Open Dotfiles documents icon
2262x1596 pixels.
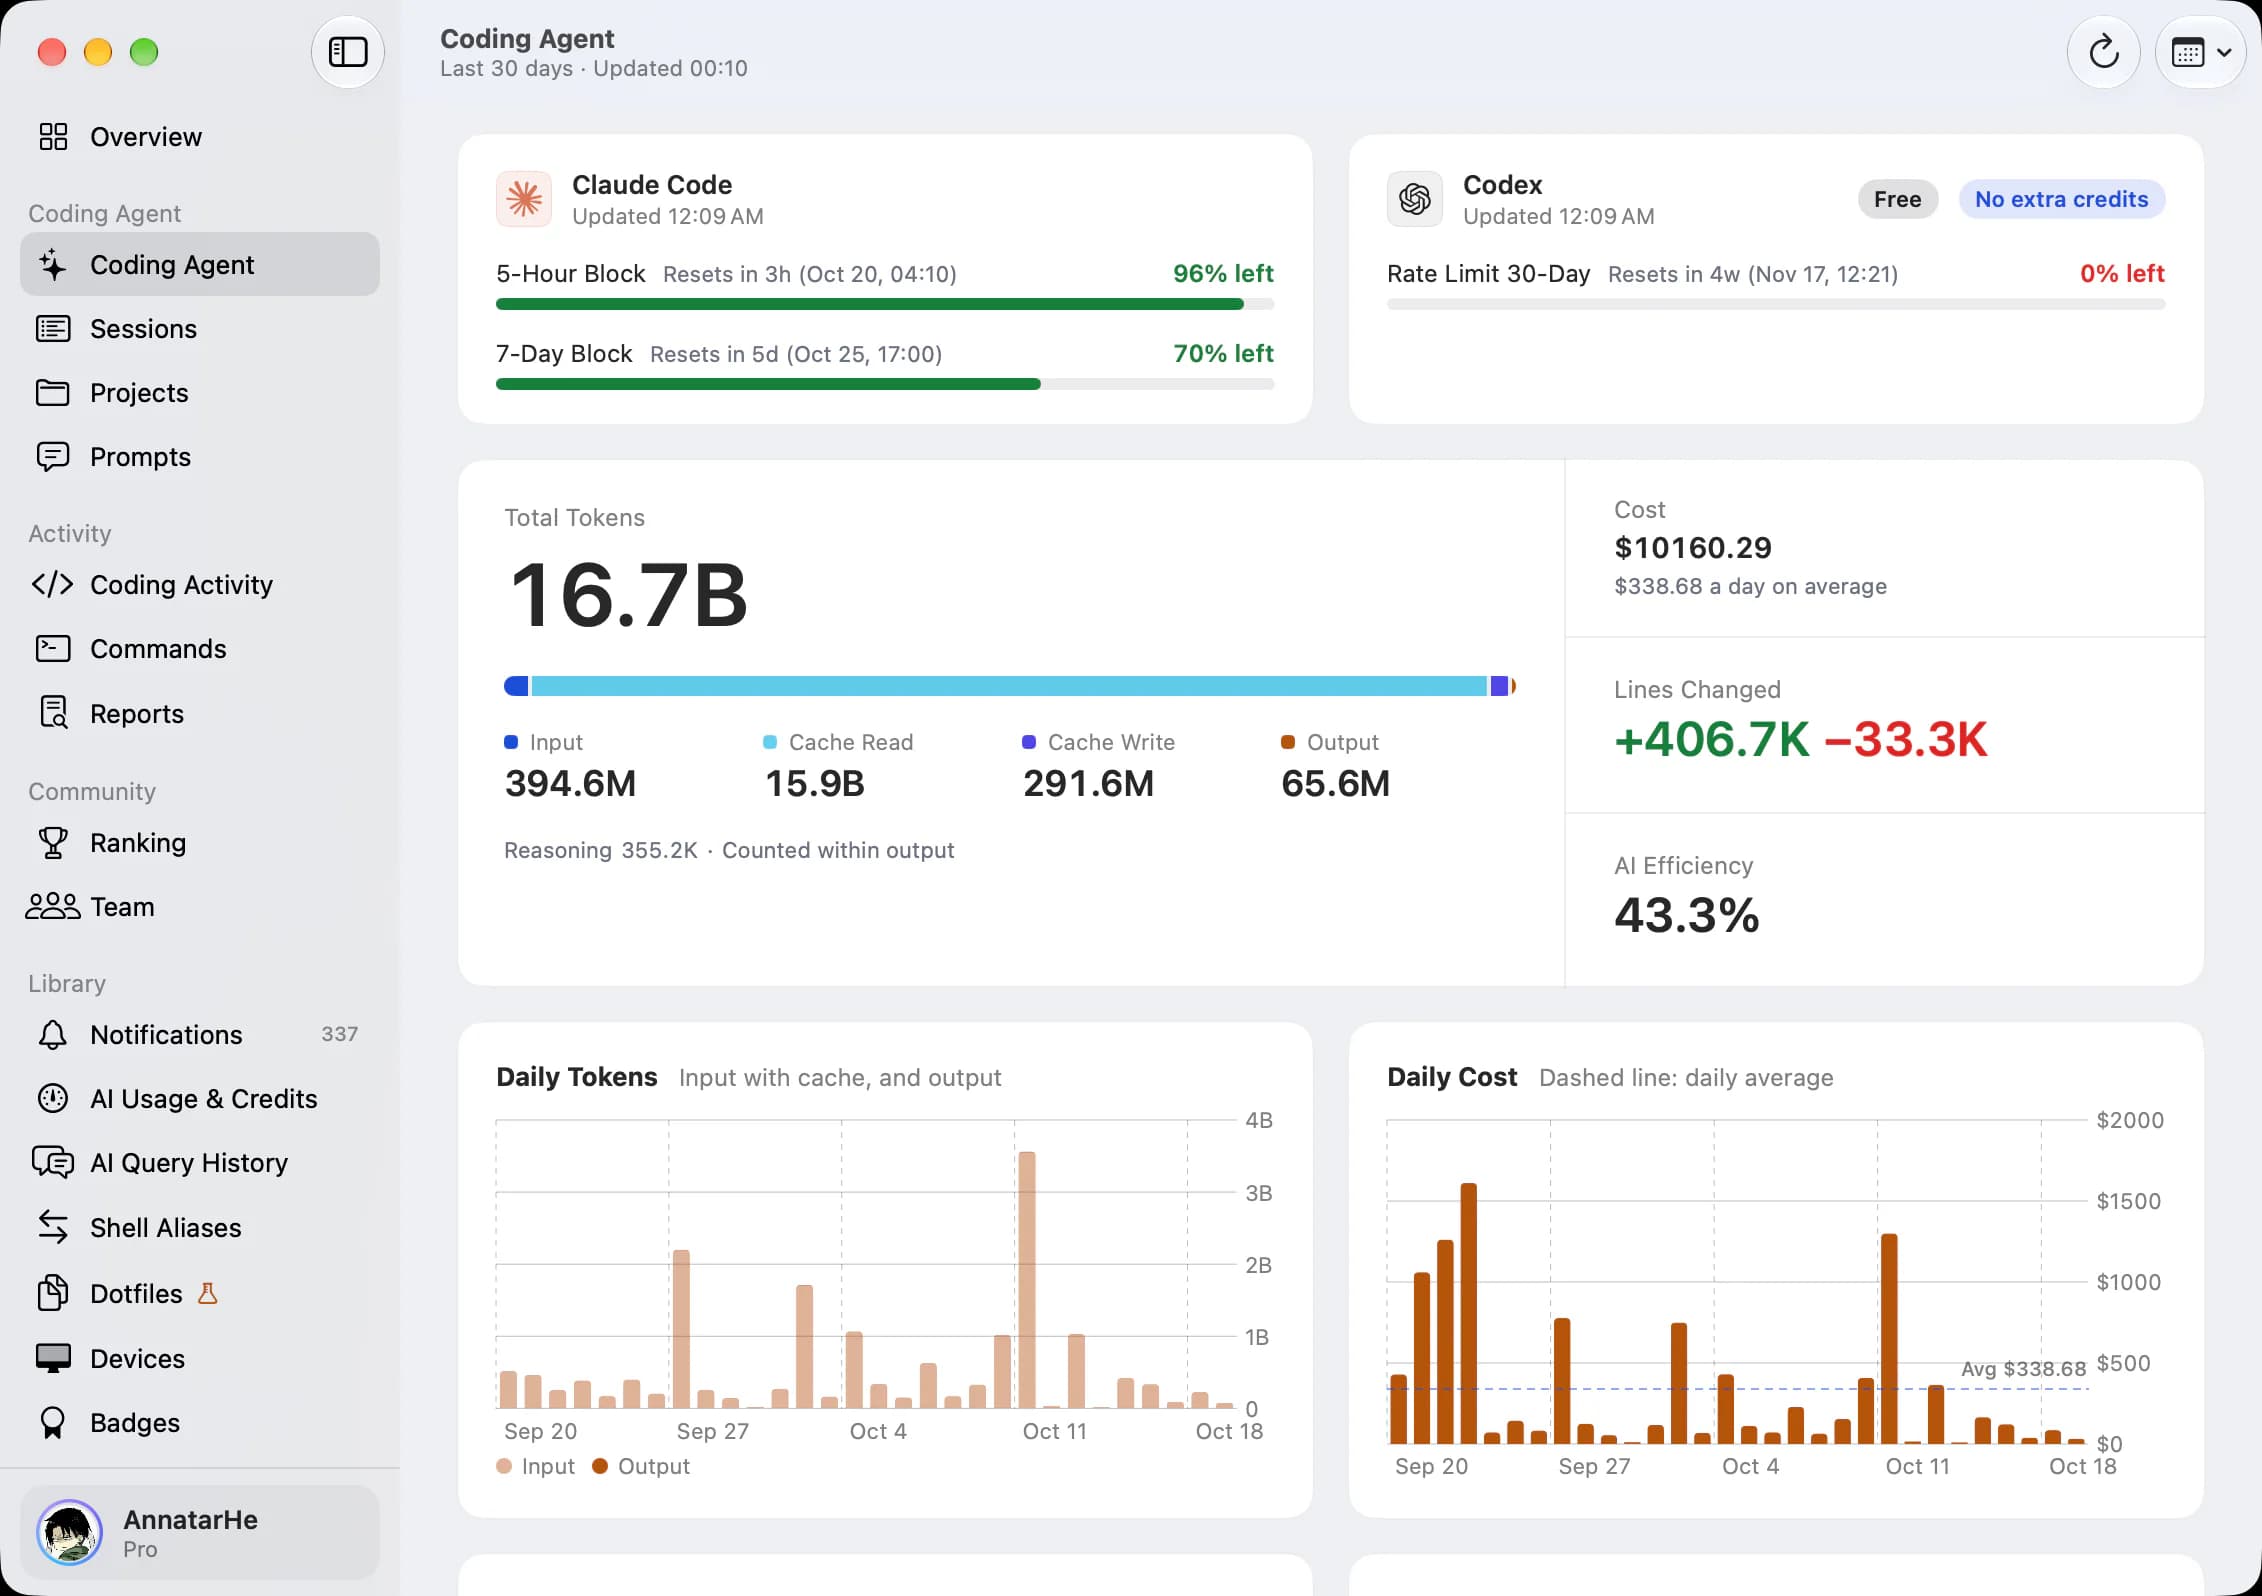[53, 1292]
